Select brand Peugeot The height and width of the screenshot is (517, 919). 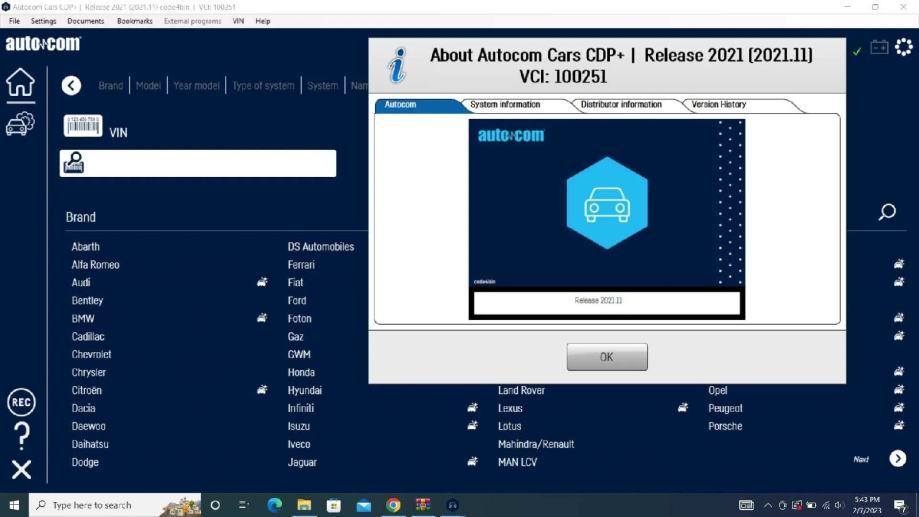pyautogui.click(x=725, y=408)
